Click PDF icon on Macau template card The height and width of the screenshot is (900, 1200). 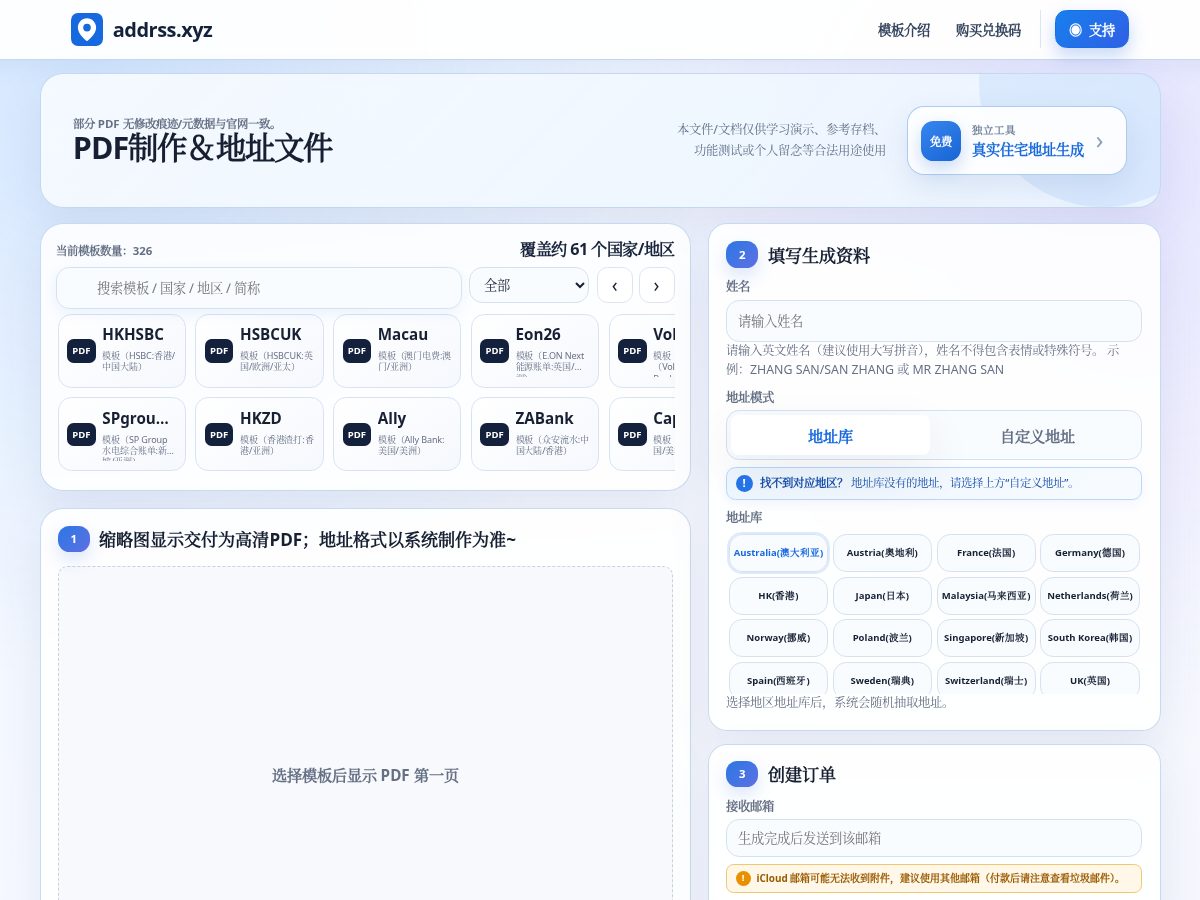357,351
